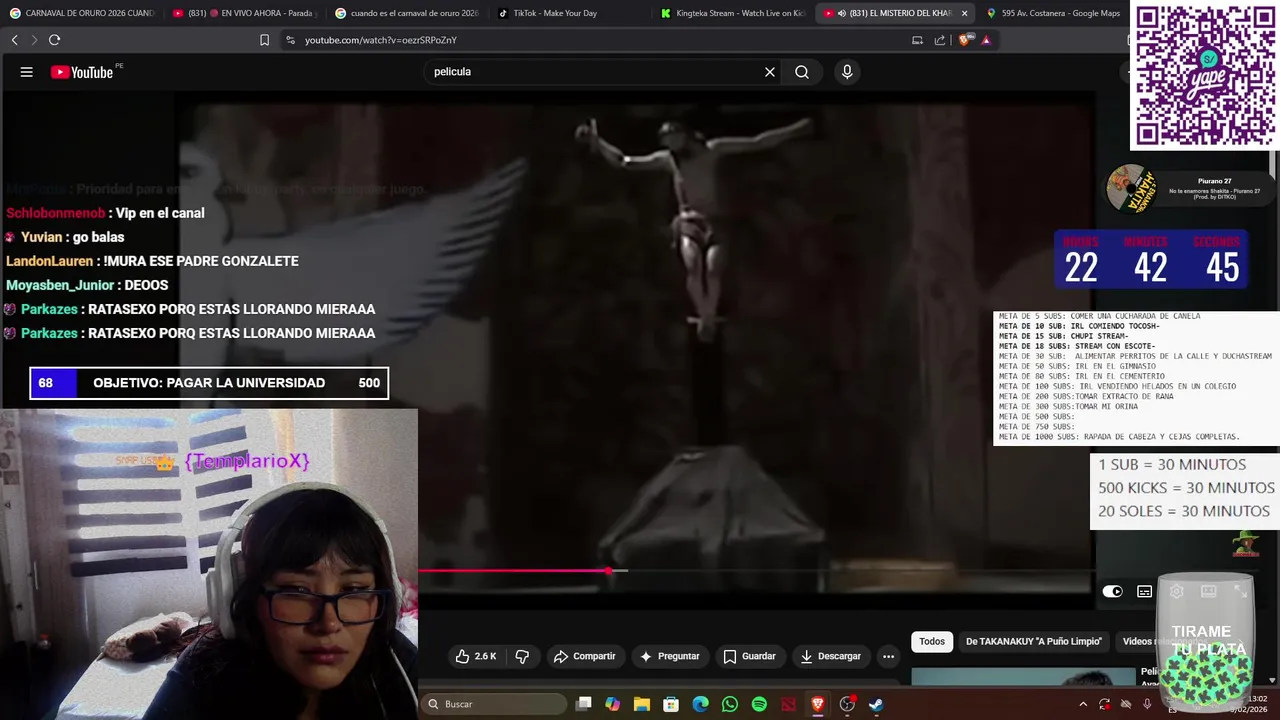This screenshot has width=1280, height=720.
Task: Click the red playhead scrubber dot
Action: [x=609, y=570]
